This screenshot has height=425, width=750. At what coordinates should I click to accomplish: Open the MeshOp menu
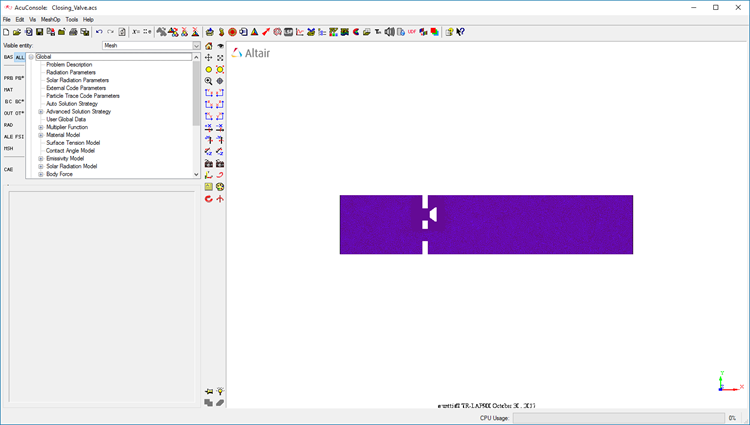(50, 20)
